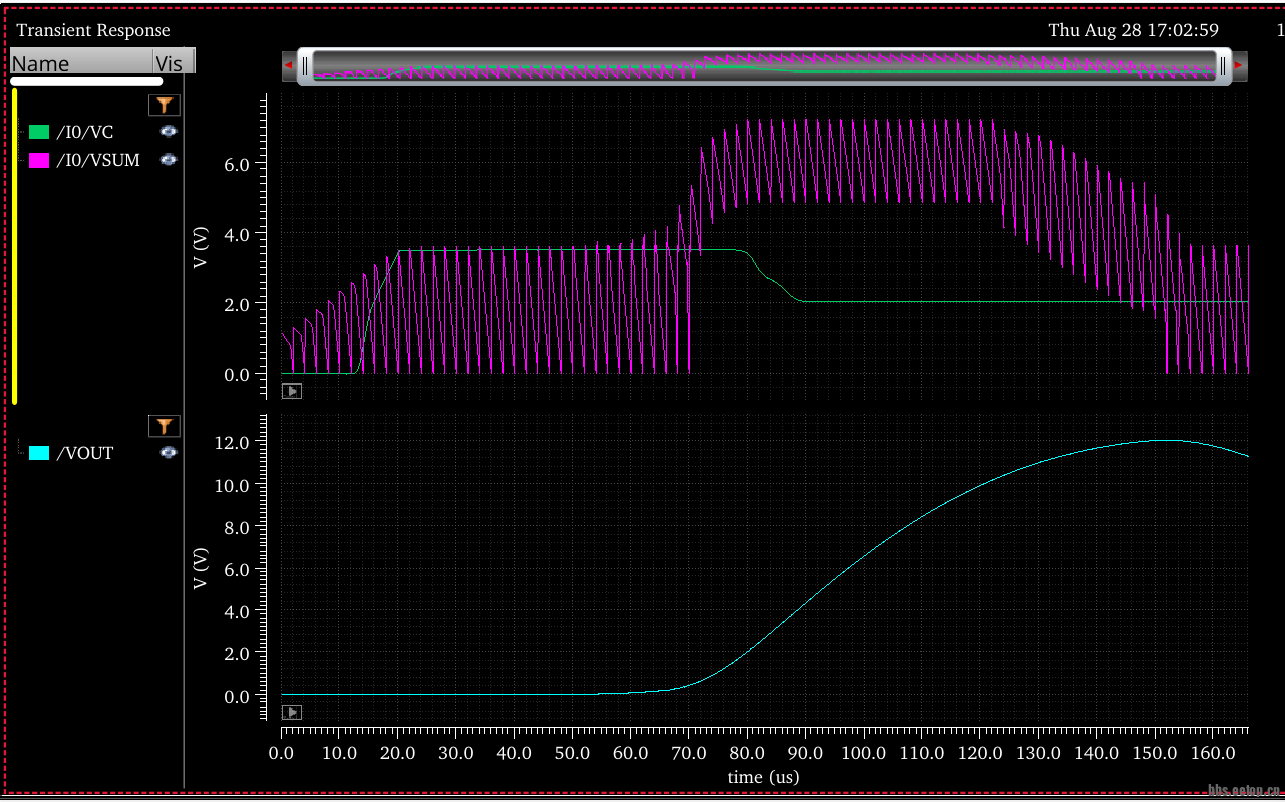Click right red arrow of zoom scrollbar
1285x802 pixels.
[1239, 65]
